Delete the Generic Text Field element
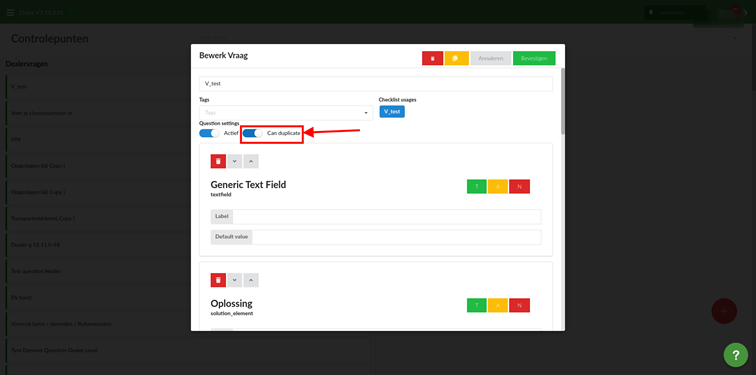Screen dimensions: 756x375 (x=218, y=161)
